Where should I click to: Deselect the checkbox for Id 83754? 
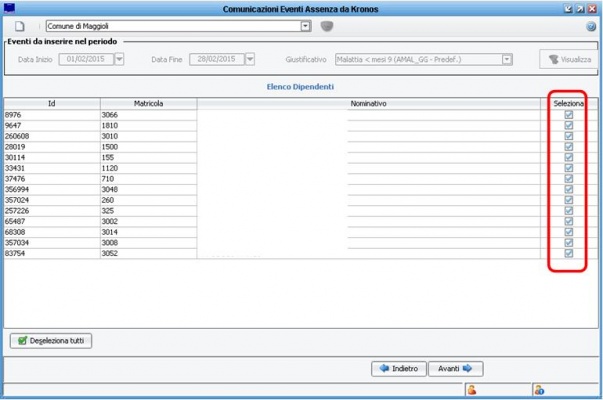click(x=569, y=254)
